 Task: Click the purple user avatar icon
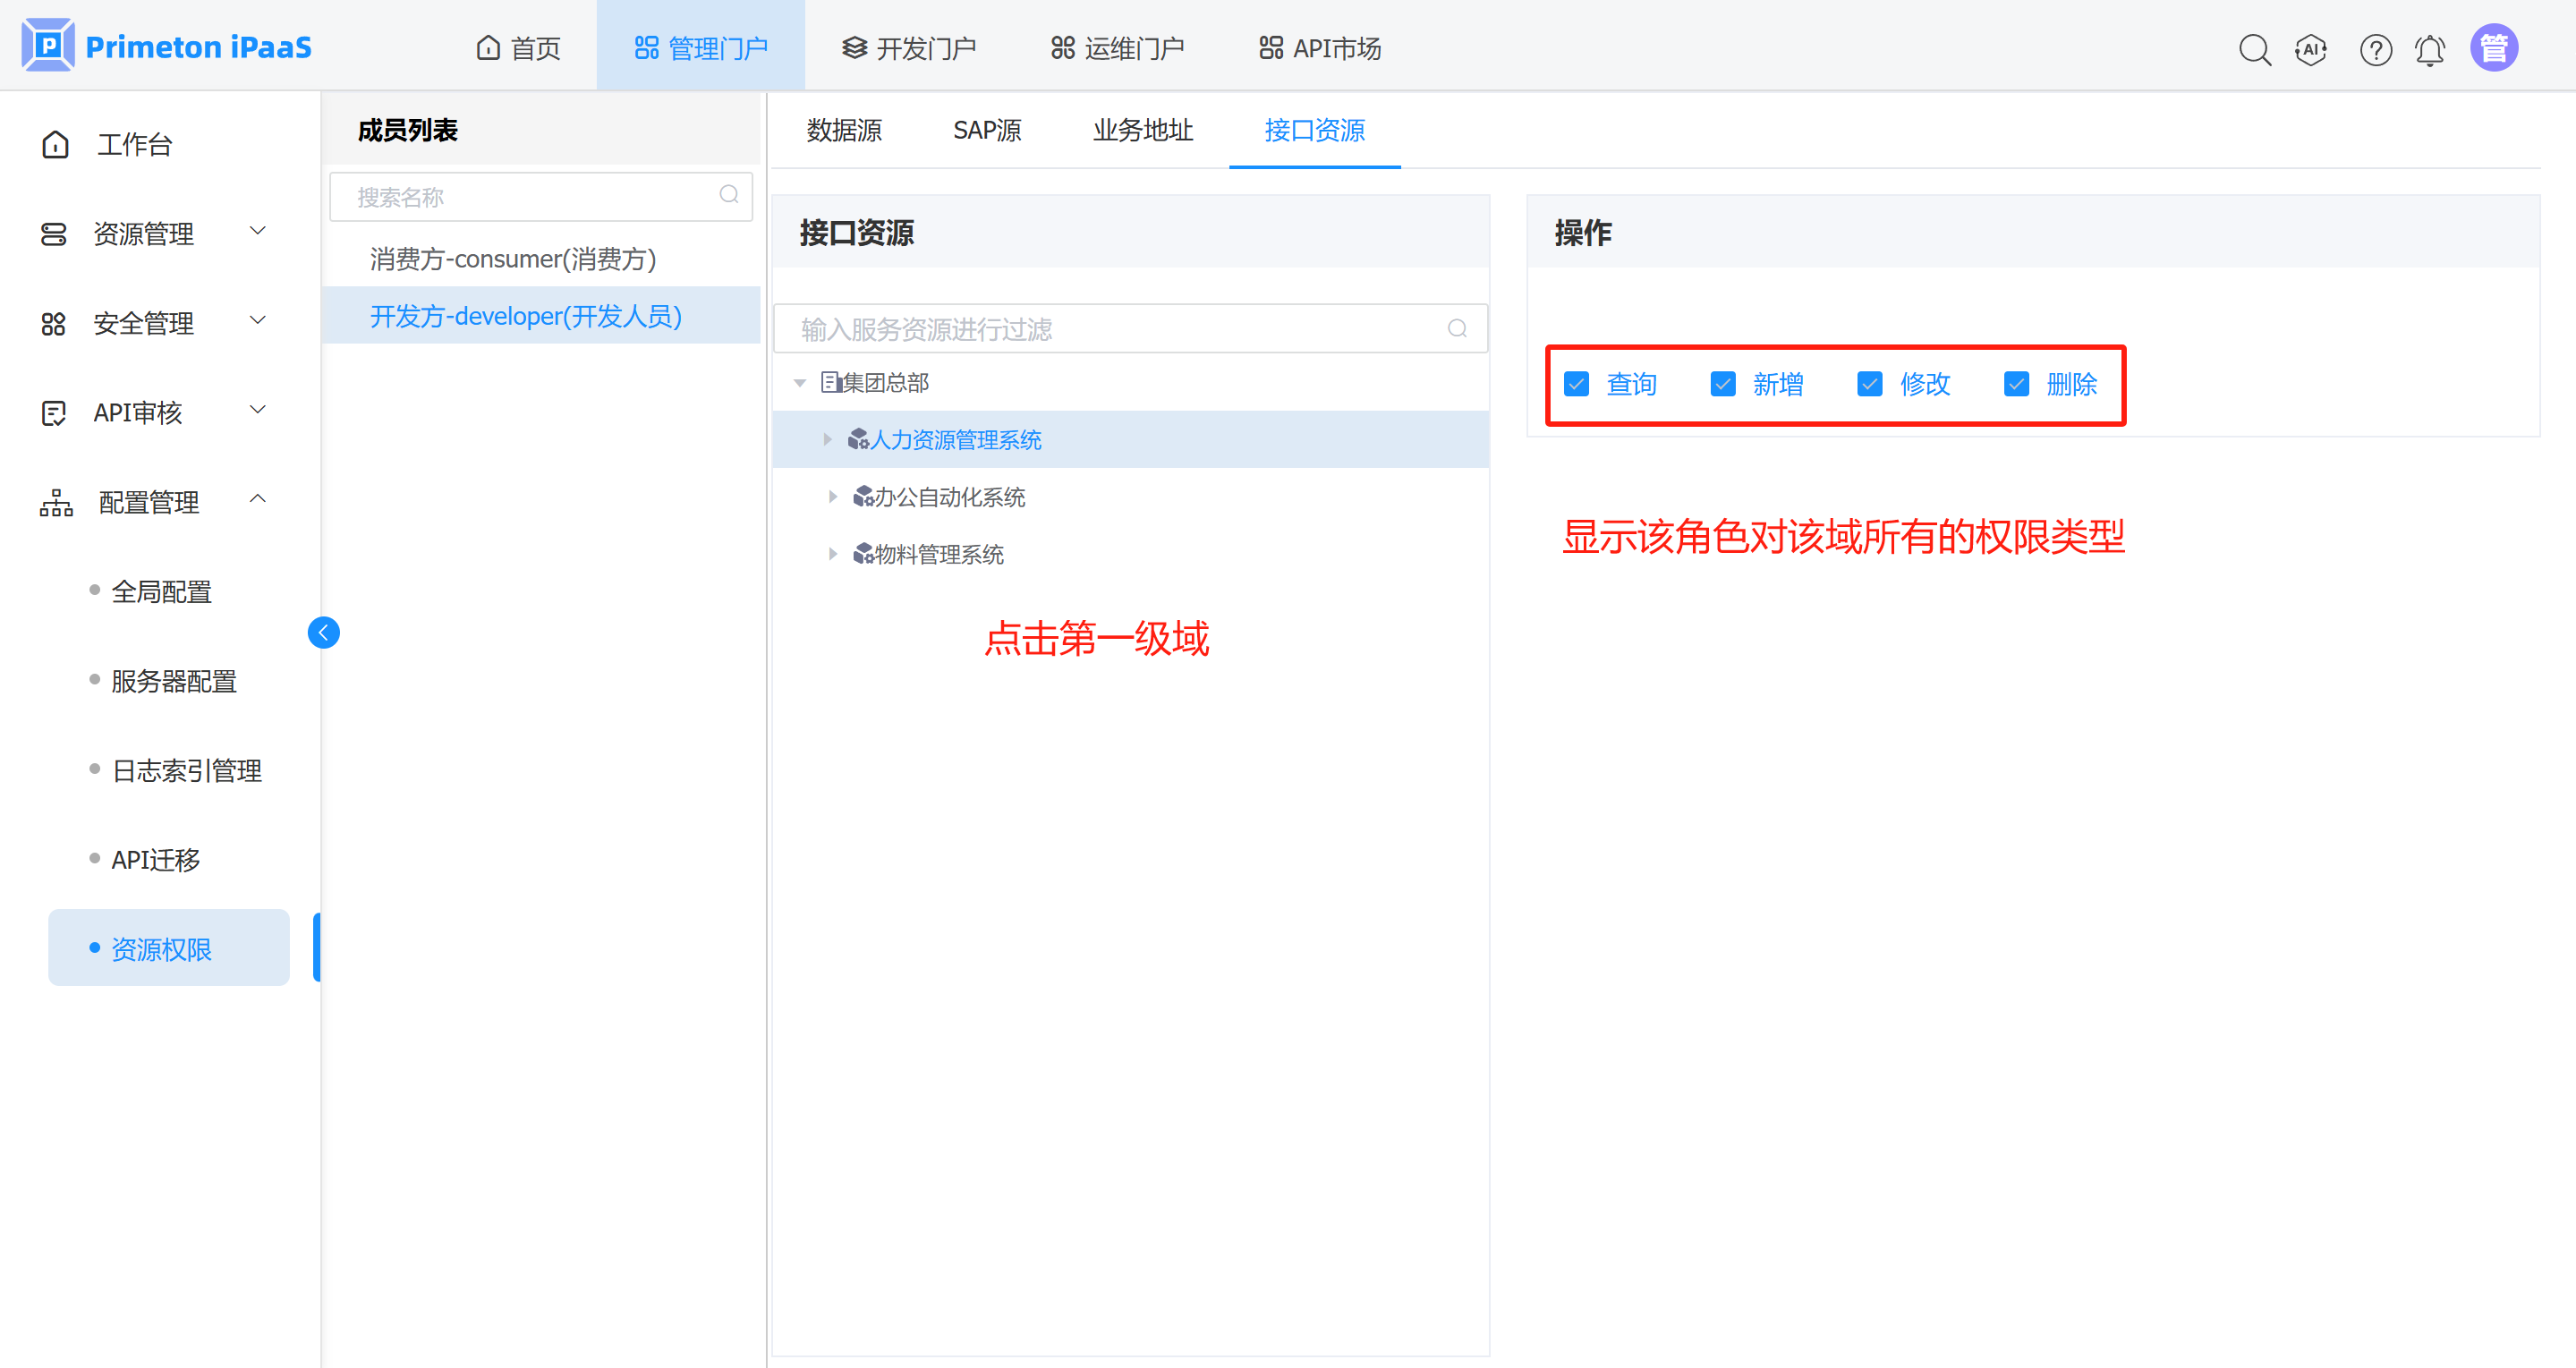coord(2494,48)
